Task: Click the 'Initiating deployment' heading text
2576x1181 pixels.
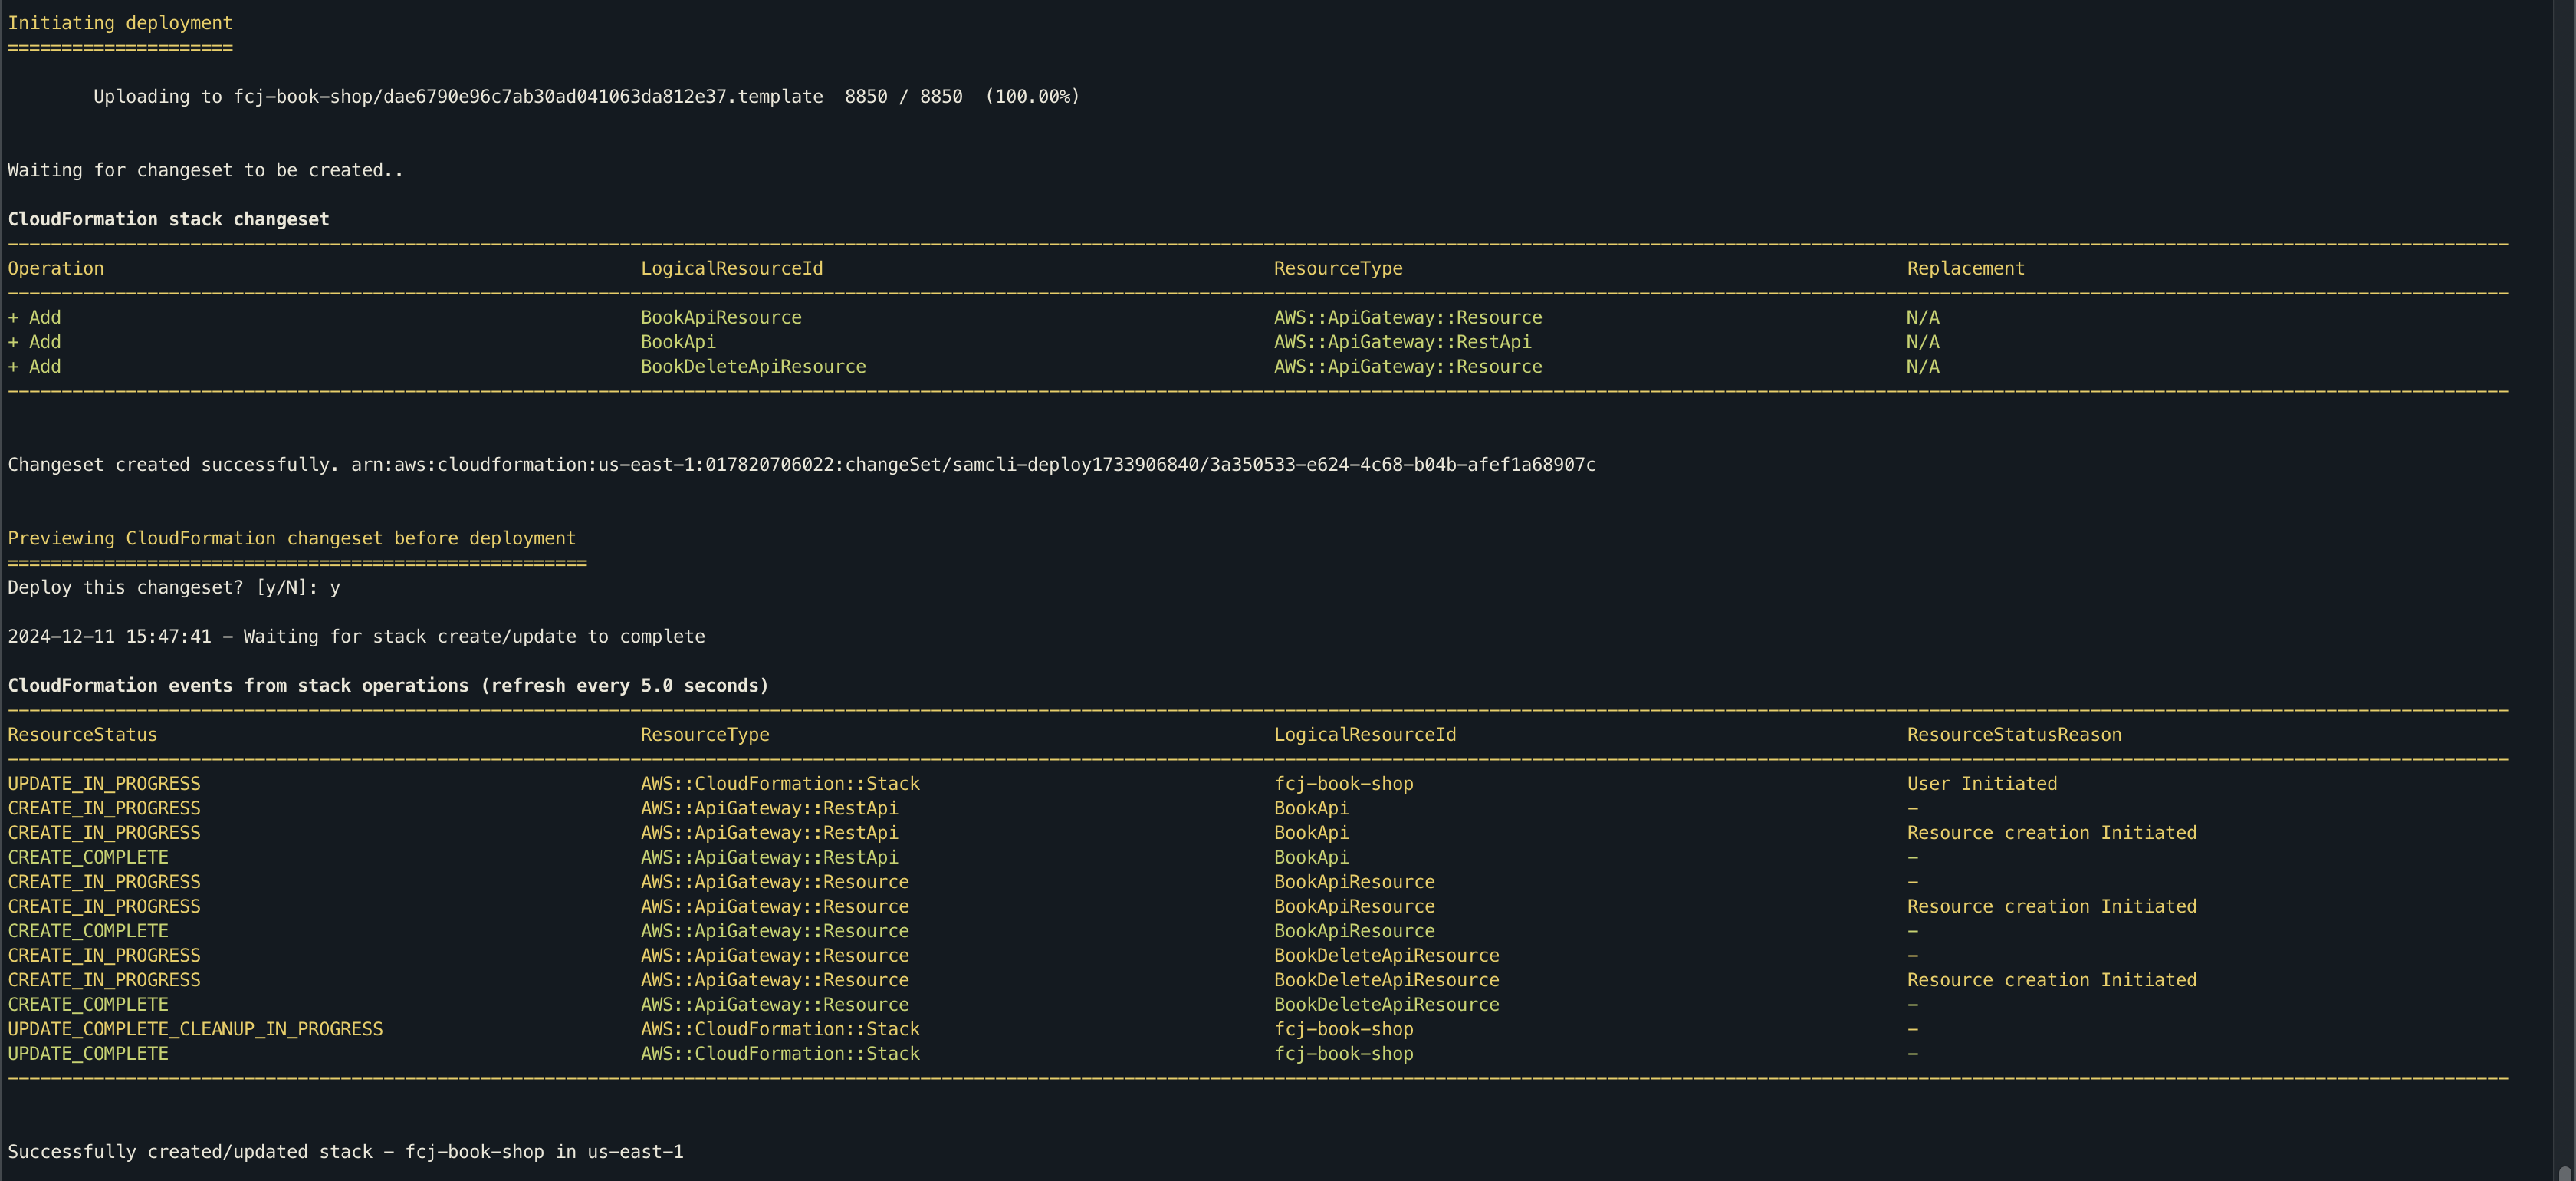Action: tap(120, 23)
